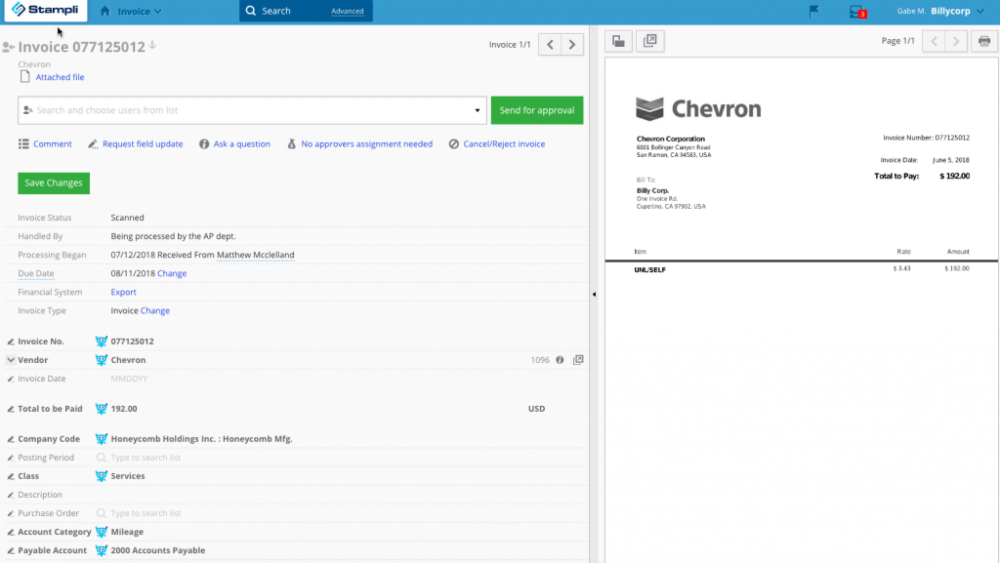
Task: Go to next invoice arrow
Action: point(572,45)
